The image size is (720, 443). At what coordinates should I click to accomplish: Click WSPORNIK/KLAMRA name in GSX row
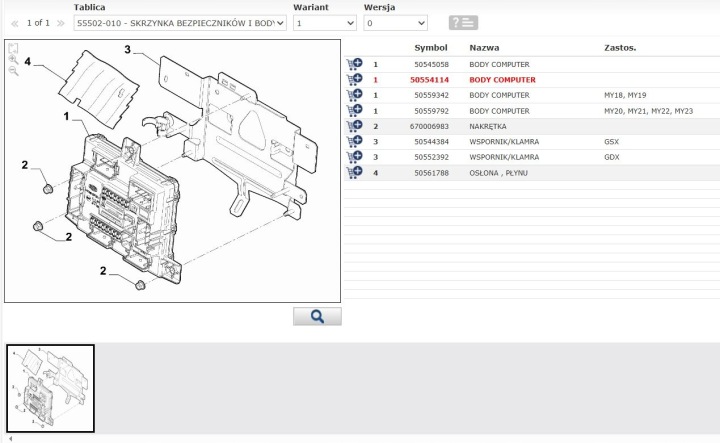504,141
